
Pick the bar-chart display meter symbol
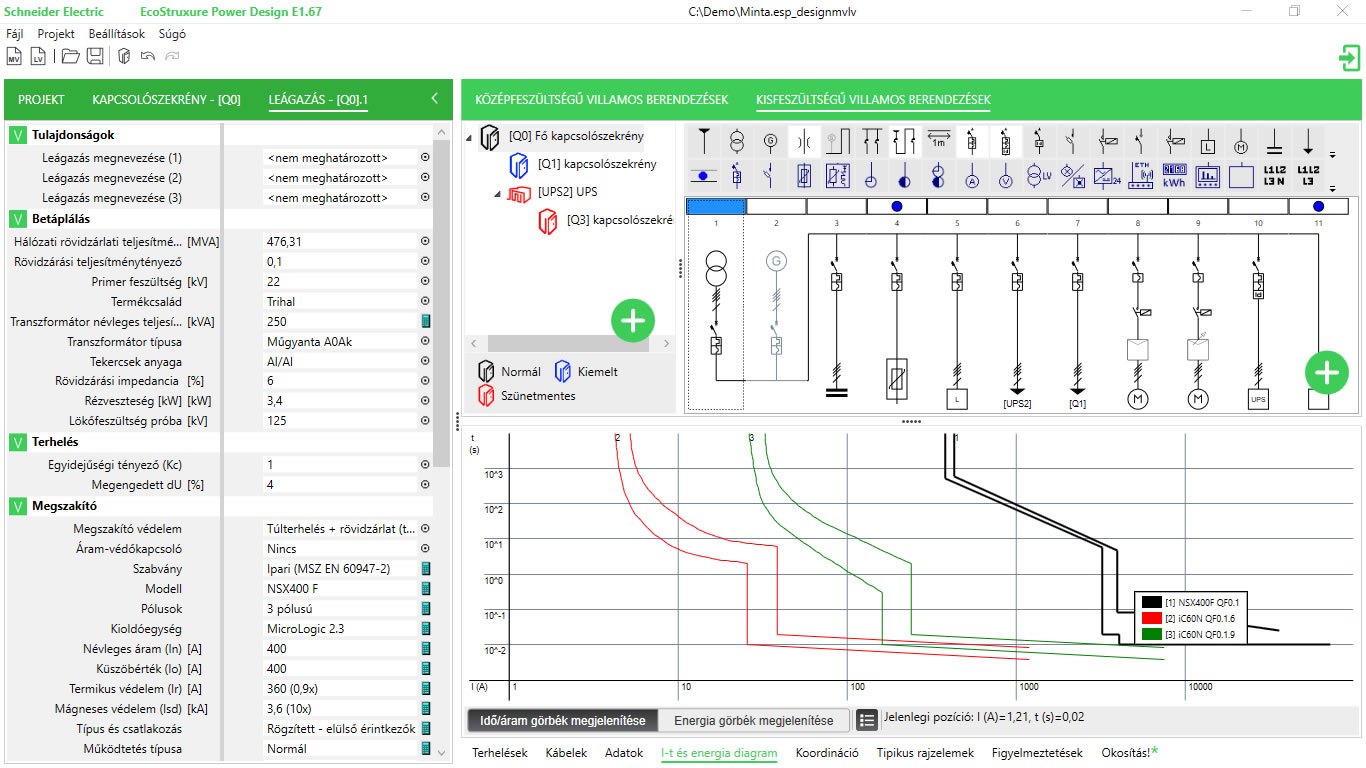(1207, 176)
